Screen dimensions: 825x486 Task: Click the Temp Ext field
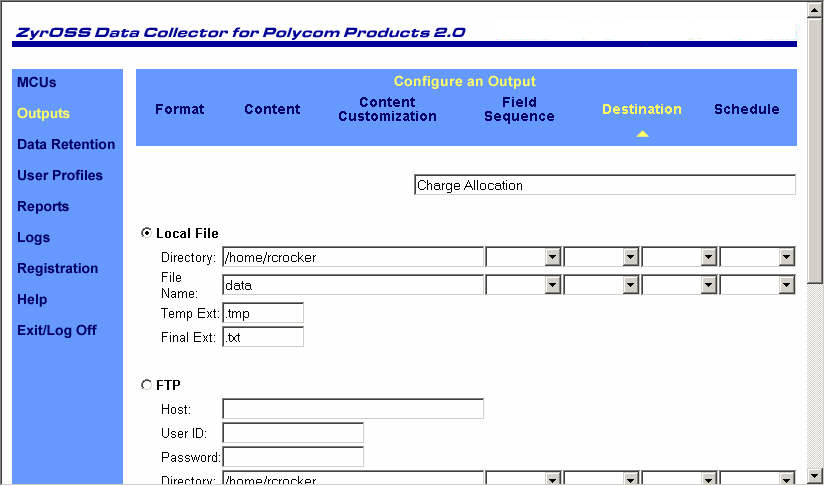[263, 313]
